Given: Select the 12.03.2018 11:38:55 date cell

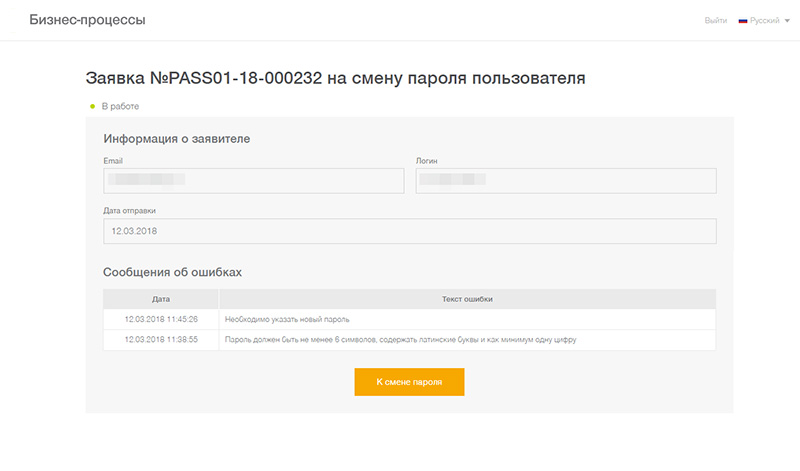Looking at the screenshot, I should pos(161,339).
